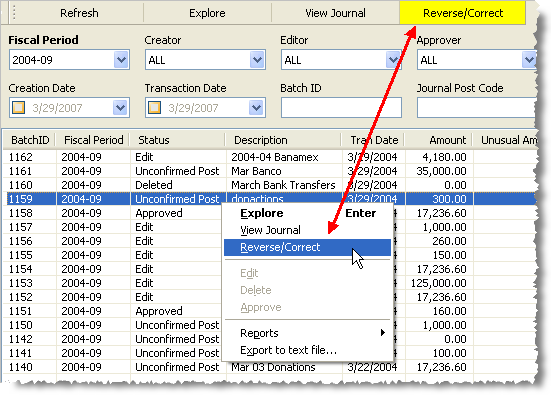
Task: Enable the Creation Date checkbox
Action: click(x=19, y=108)
